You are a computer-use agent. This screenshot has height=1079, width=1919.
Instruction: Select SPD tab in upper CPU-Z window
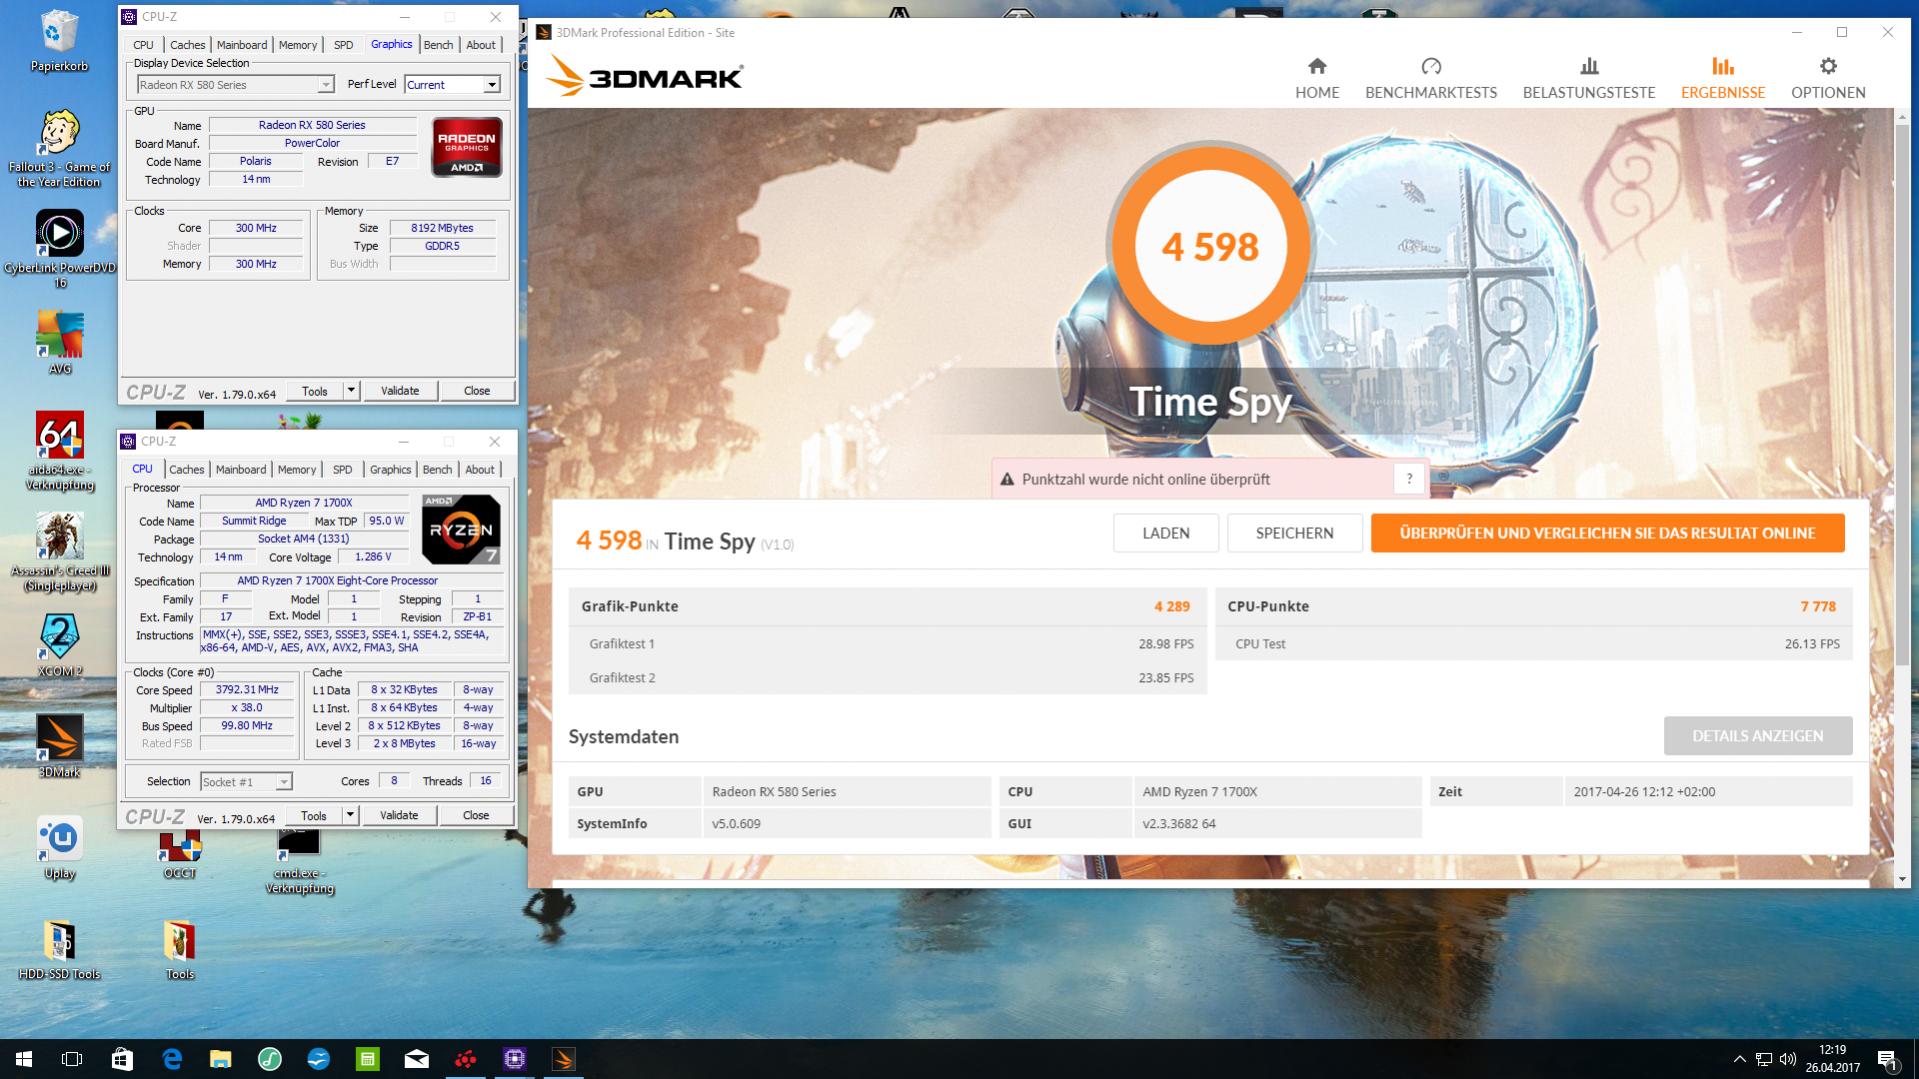pyautogui.click(x=343, y=45)
